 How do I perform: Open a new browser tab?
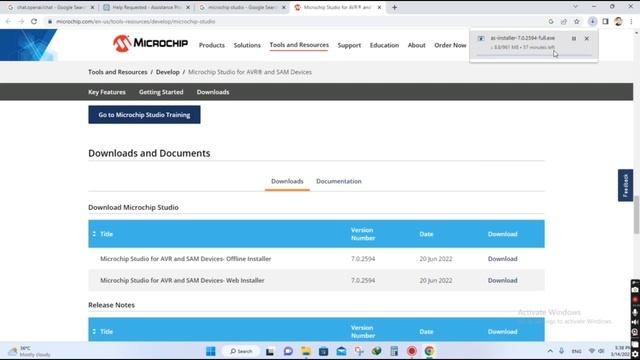394,7
